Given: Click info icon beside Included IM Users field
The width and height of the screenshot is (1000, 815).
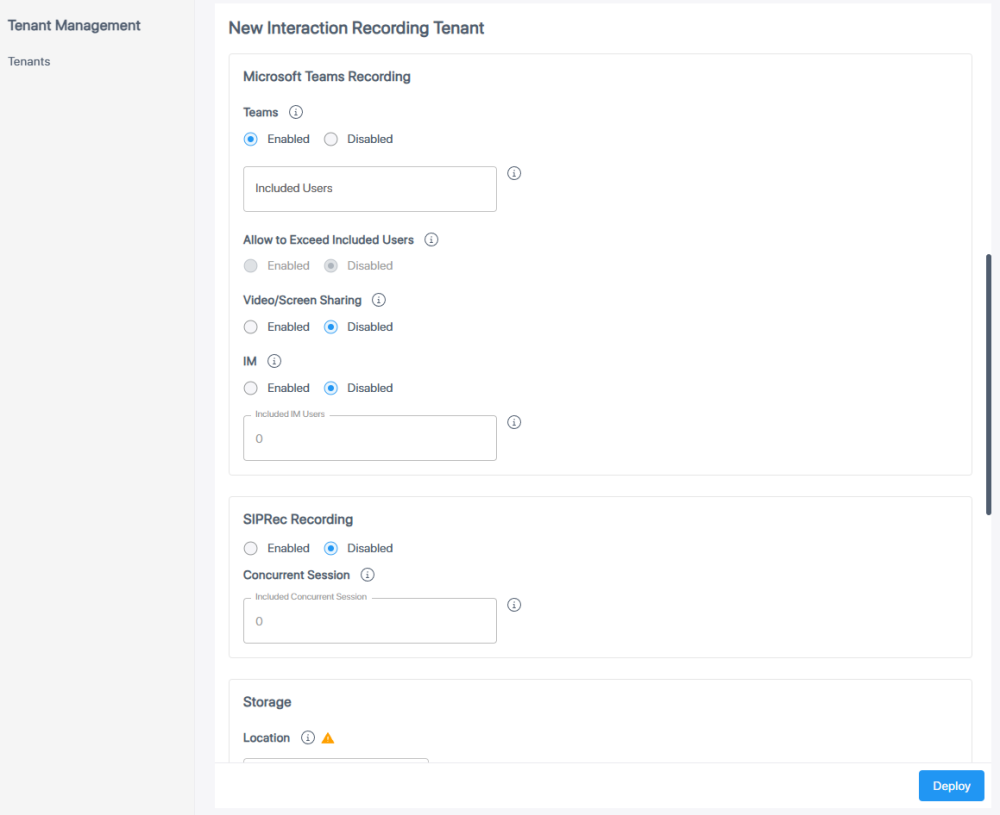Looking at the screenshot, I should point(514,422).
